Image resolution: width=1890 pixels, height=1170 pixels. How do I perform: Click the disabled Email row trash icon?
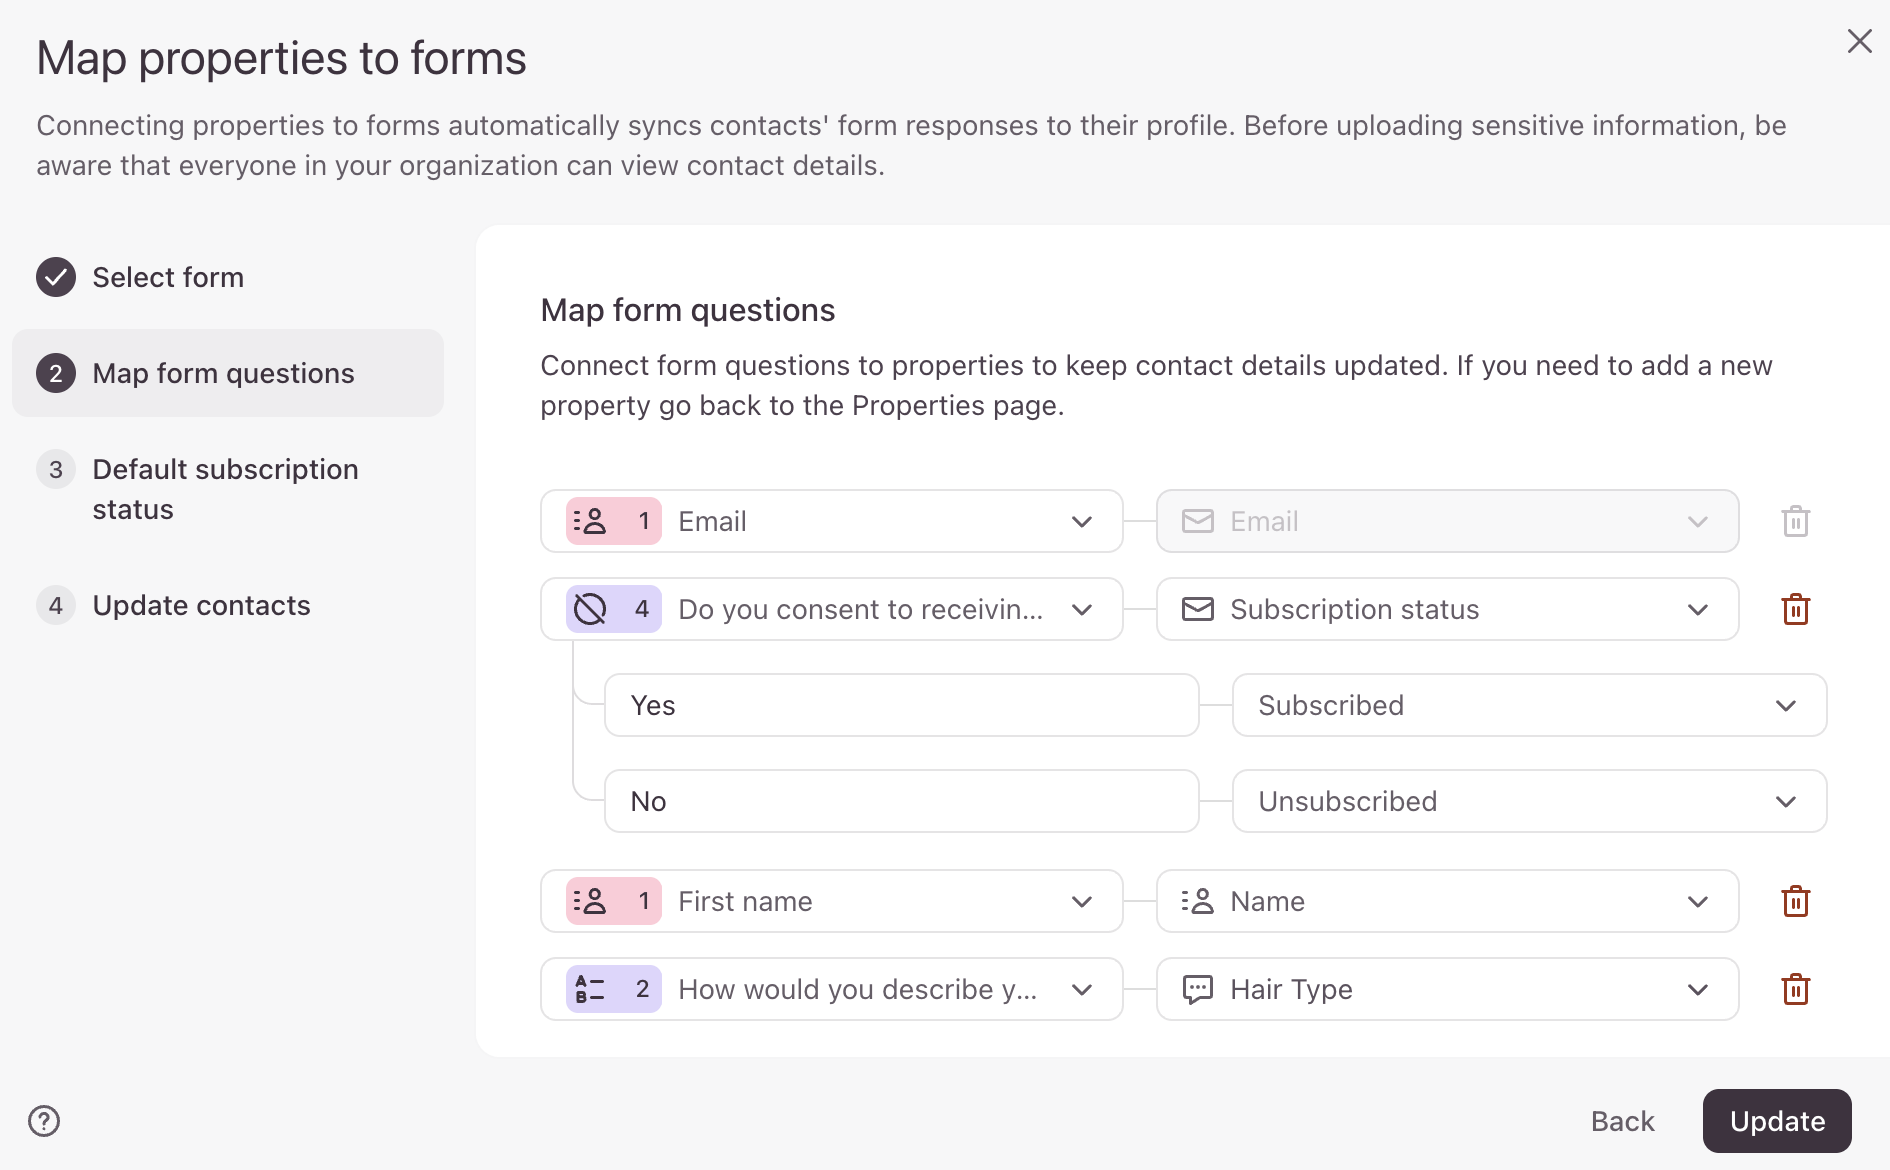pos(1795,521)
